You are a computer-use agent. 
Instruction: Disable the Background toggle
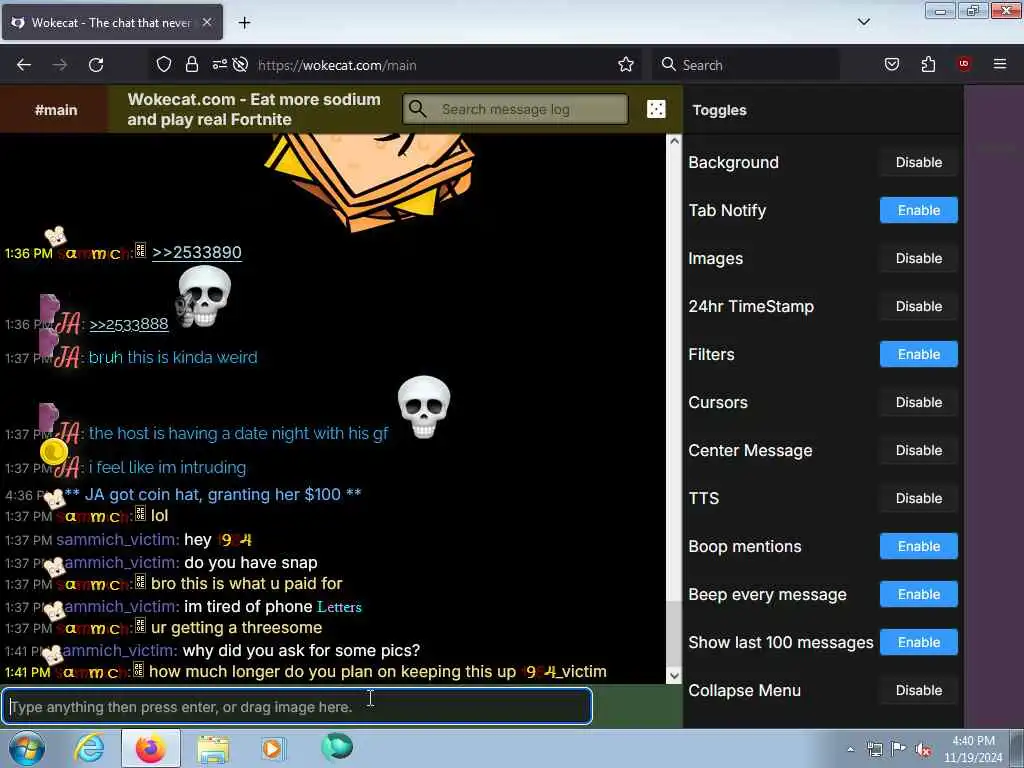[x=918, y=162]
